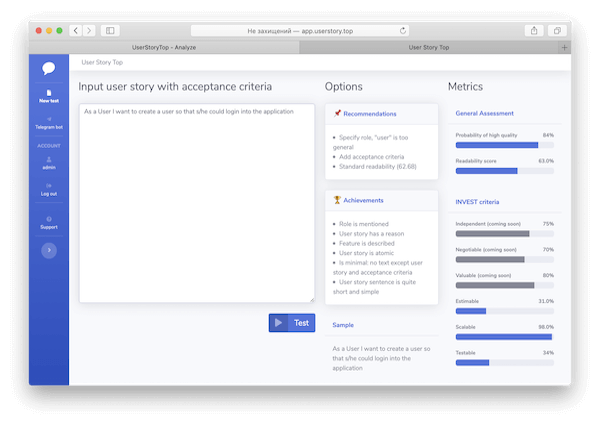The image size is (600, 425).
Task: Open the admin account profile
Action: pos(49,163)
